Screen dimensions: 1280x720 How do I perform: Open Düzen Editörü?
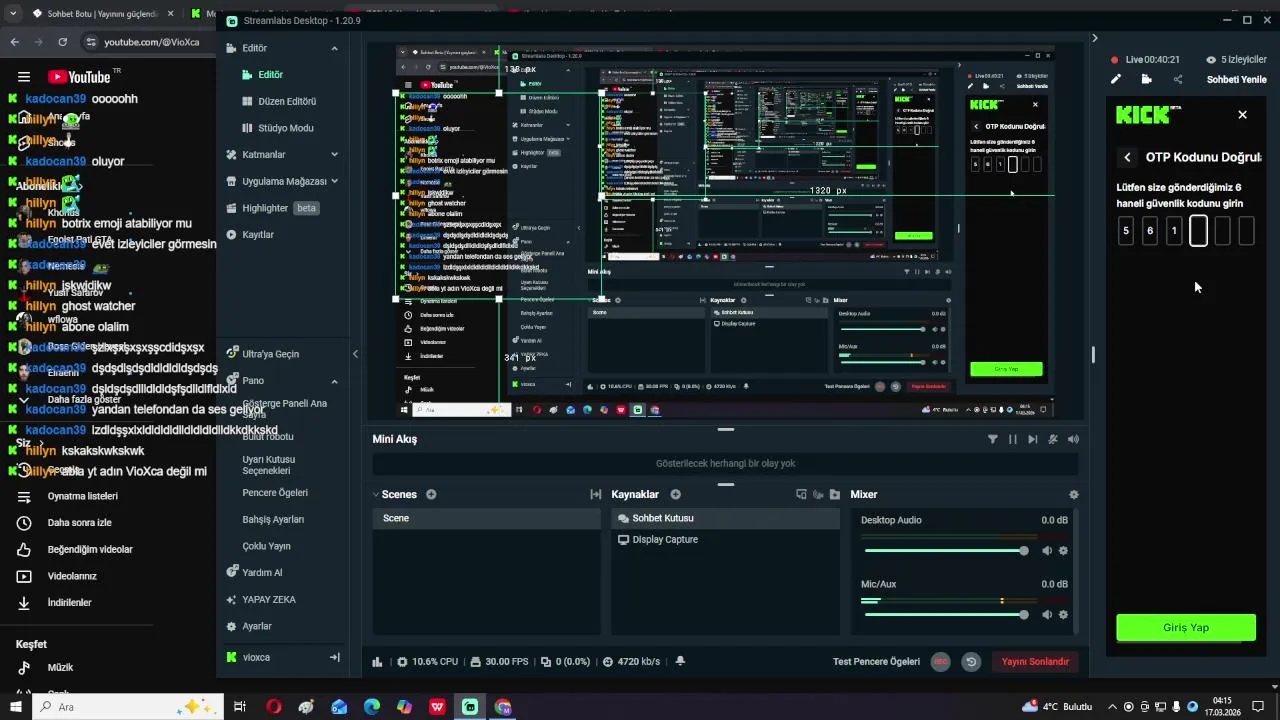280,101
